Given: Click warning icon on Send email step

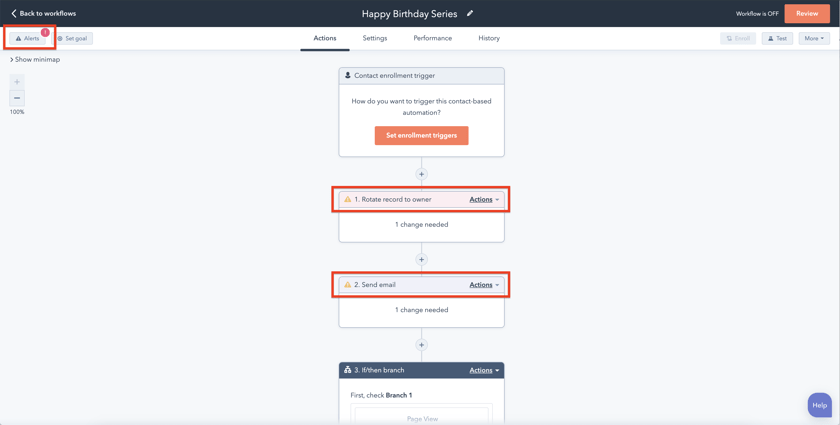Looking at the screenshot, I should click(x=348, y=285).
